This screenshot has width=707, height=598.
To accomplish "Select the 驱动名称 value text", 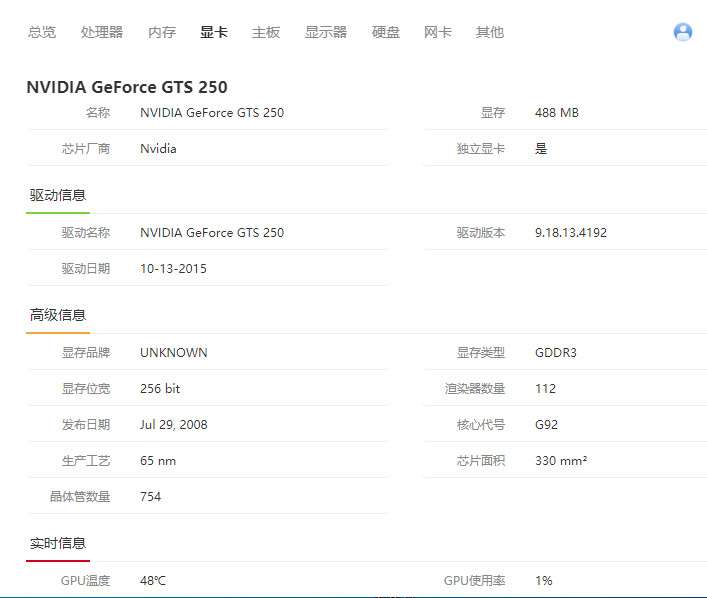I will pos(212,233).
